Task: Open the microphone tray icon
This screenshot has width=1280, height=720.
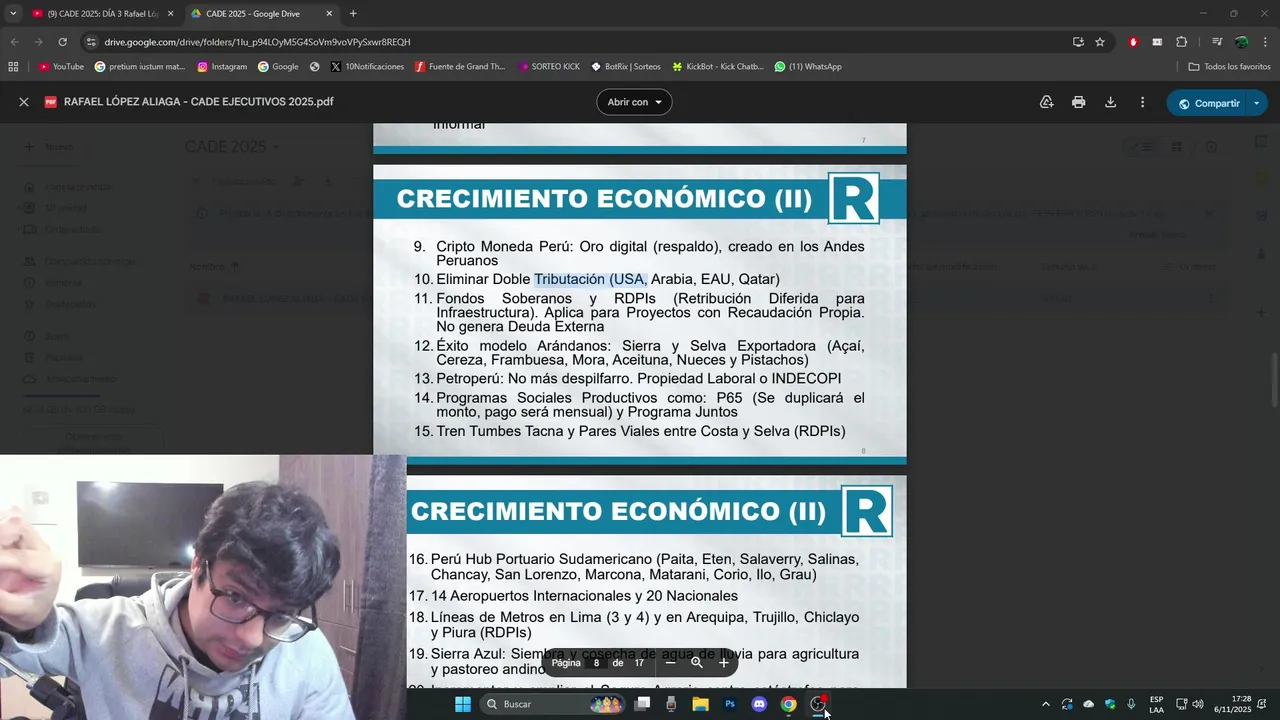Action: click(x=1131, y=704)
